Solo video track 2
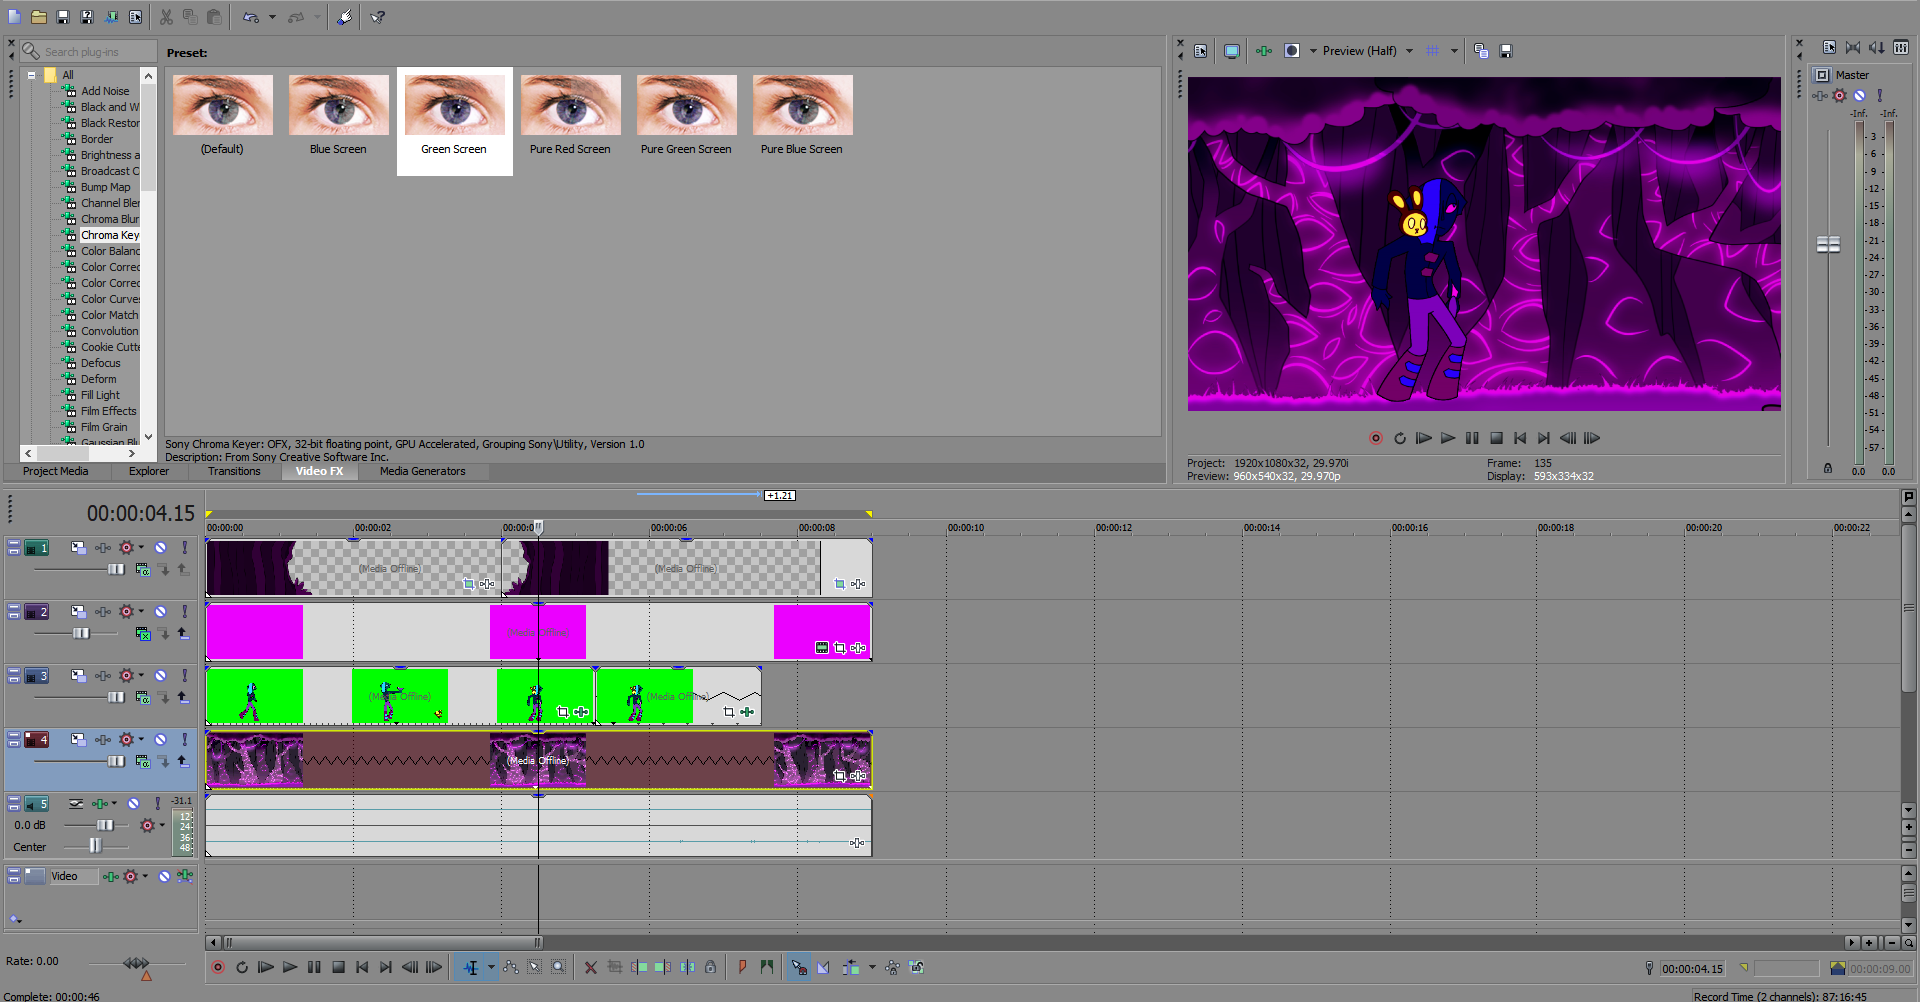Viewport: 1920px width, 1002px height. (x=184, y=611)
